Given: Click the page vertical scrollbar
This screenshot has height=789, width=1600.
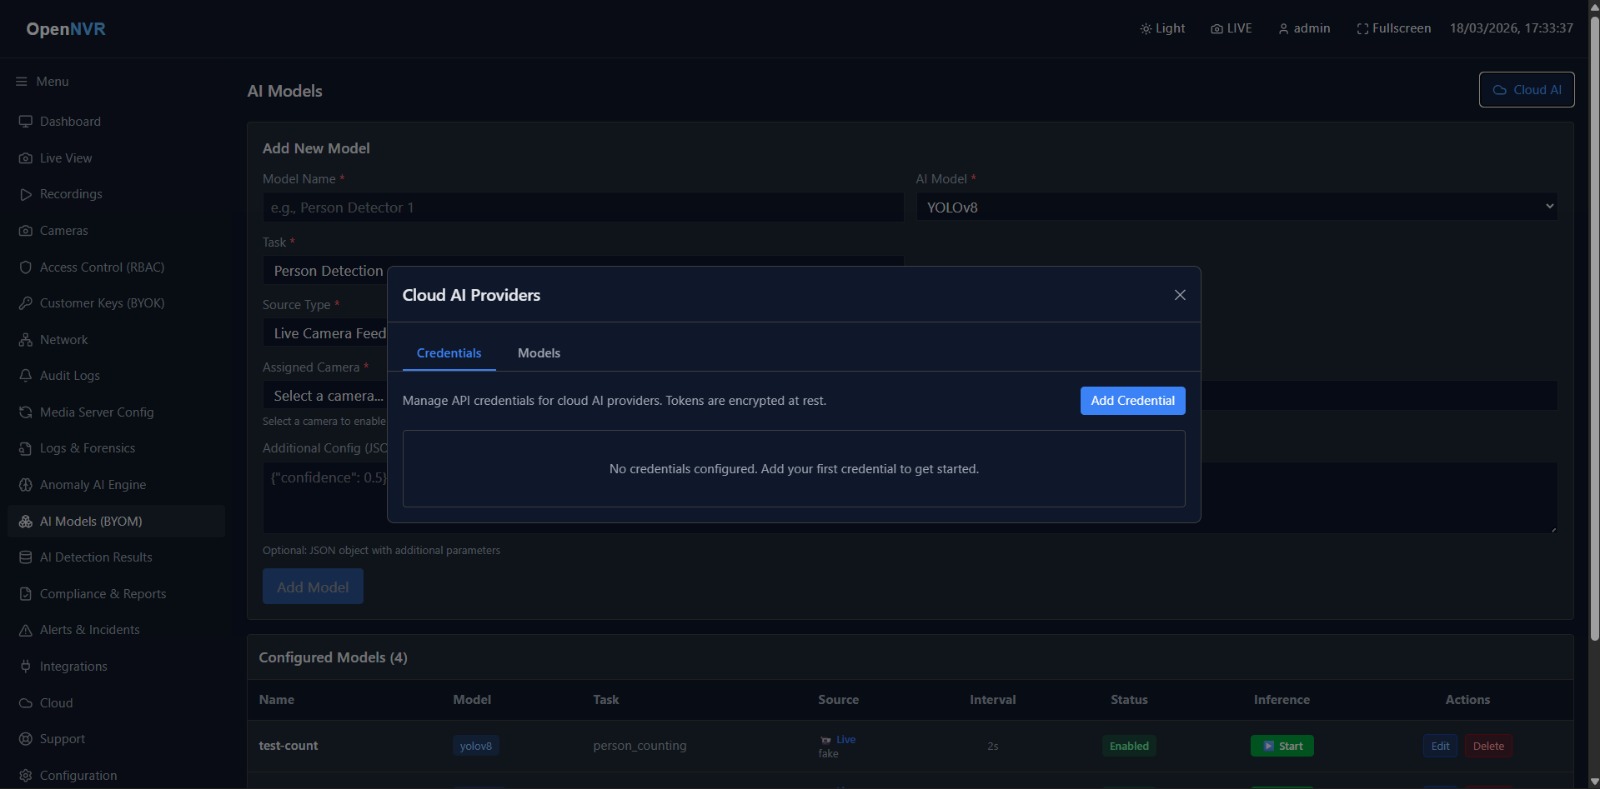Looking at the screenshot, I should pyautogui.click(x=1594, y=330).
